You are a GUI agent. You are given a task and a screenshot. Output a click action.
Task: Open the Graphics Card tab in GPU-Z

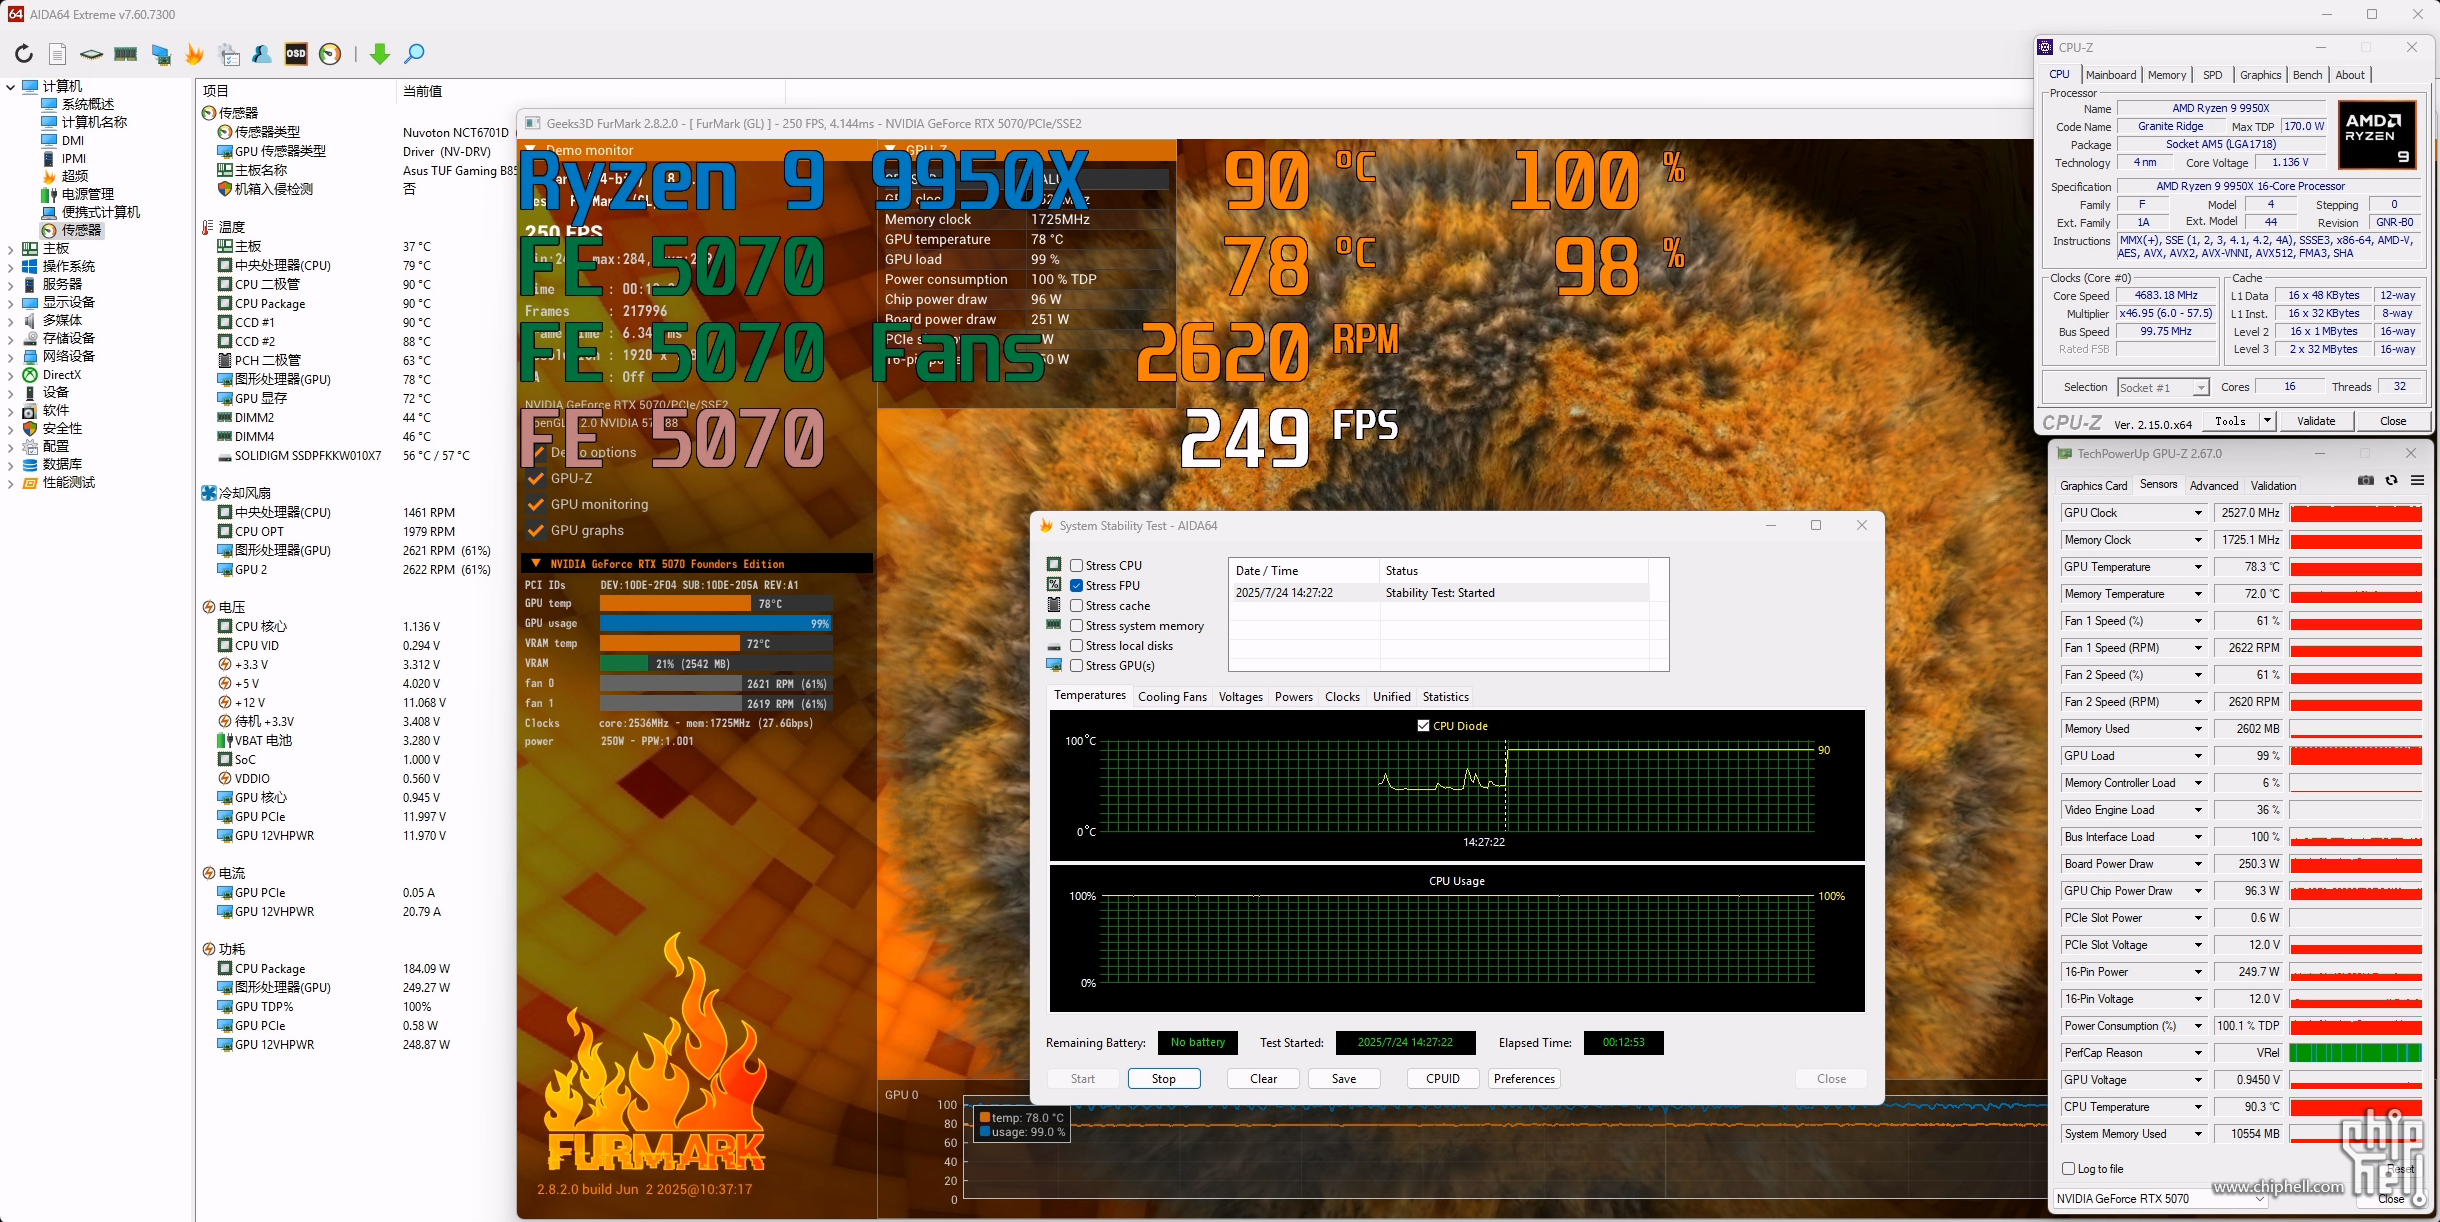point(2094,486)
